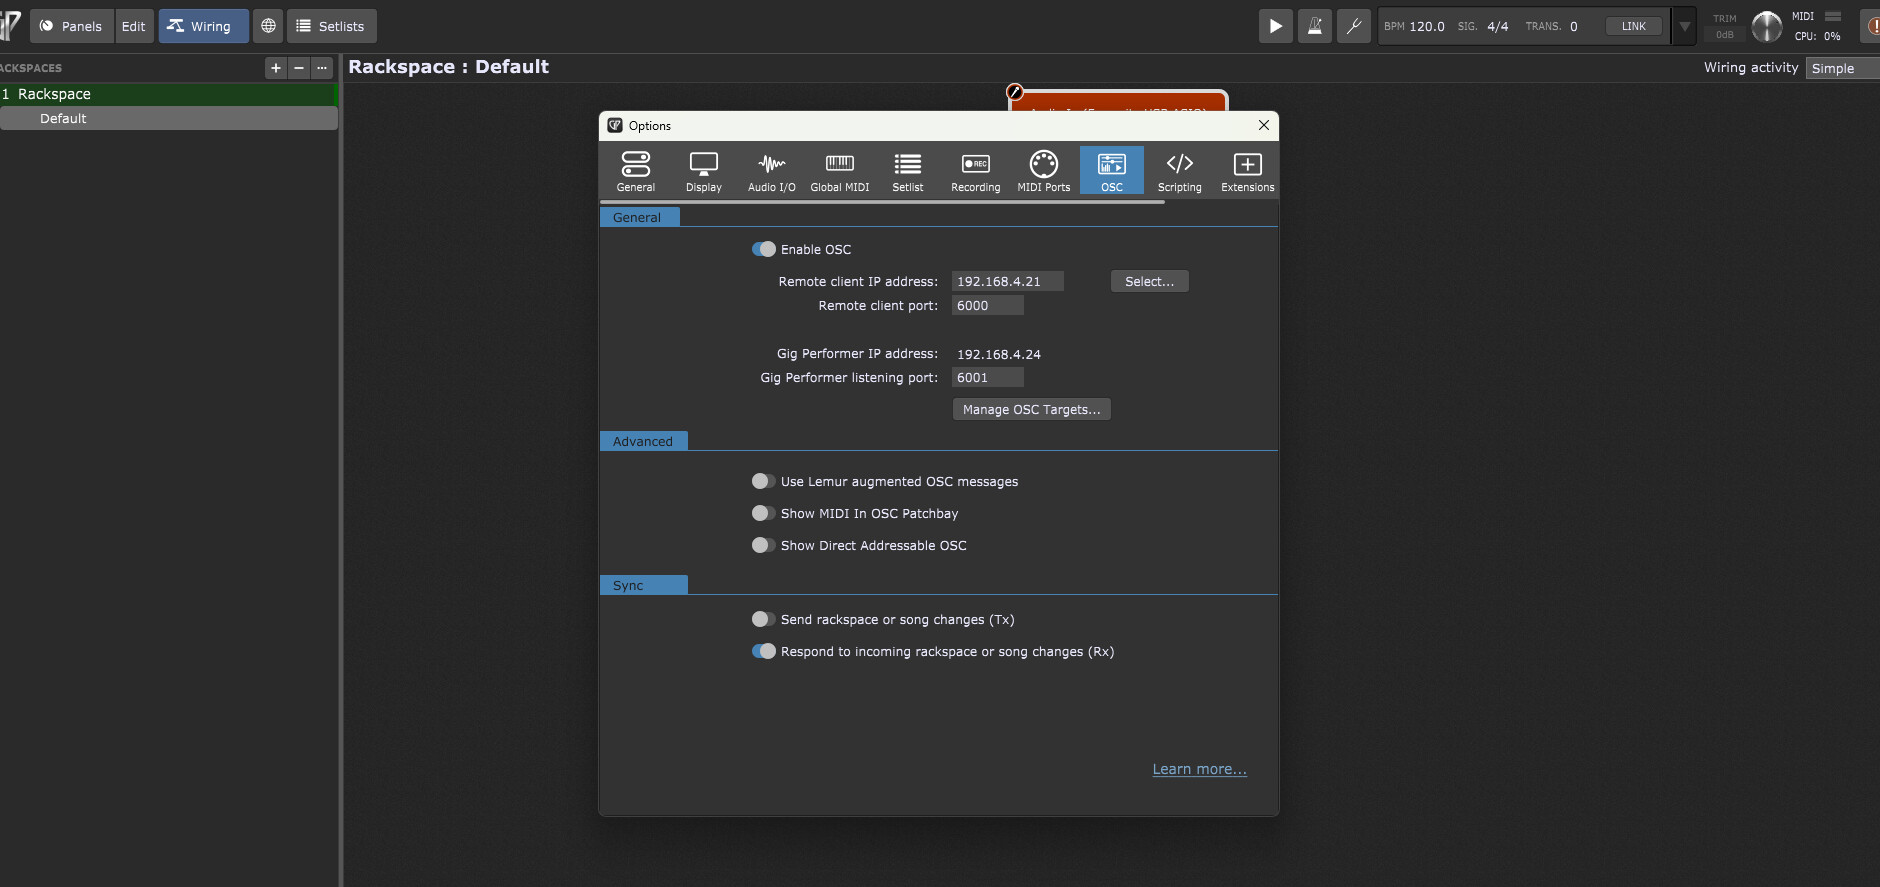Toggle the Enable OSC switch

point(764,249)
